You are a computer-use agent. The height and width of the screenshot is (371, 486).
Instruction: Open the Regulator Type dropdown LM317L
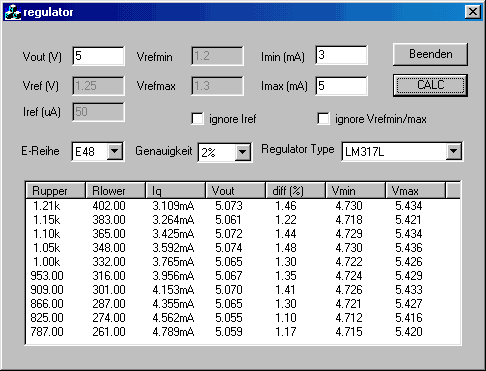point(453,151)
